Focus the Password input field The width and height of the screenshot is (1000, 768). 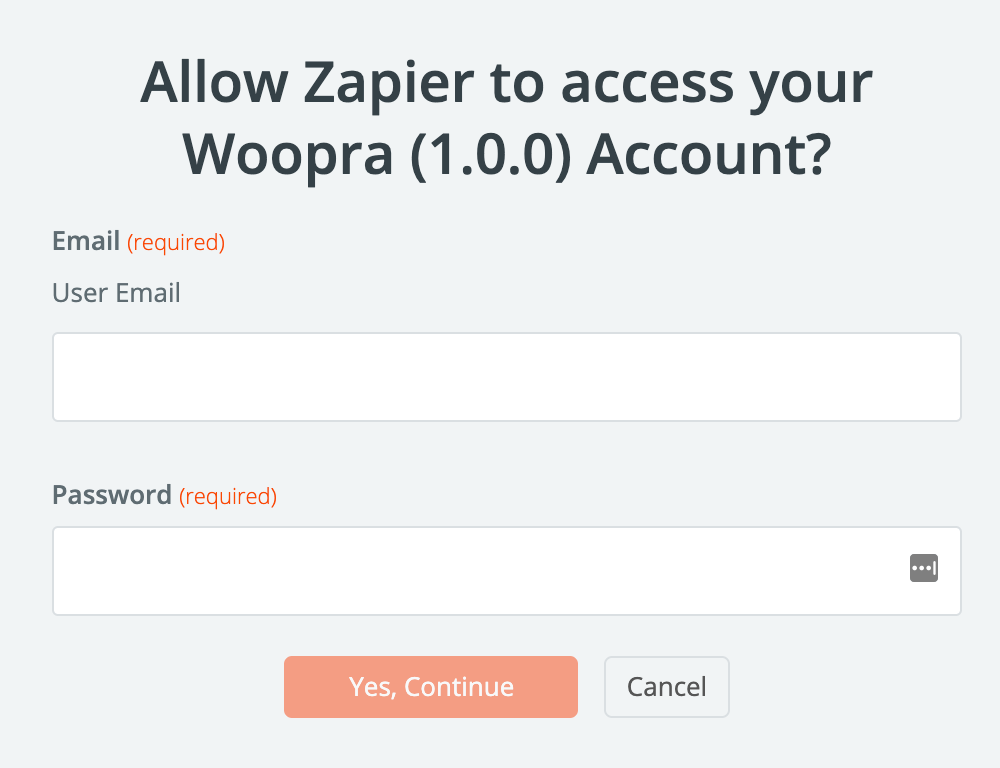coord(506,571)
